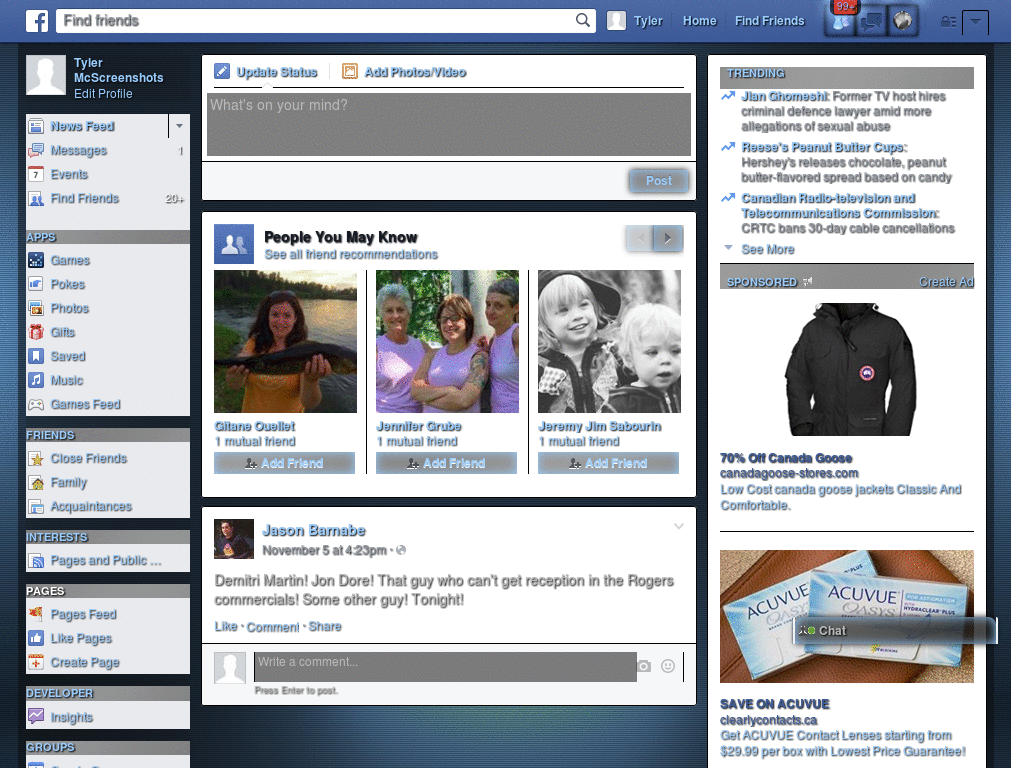Image resolution: width=1024 pixels, height=768 pixels.
Task: Share Jason Barnabe's post
Action: point(325,627)
